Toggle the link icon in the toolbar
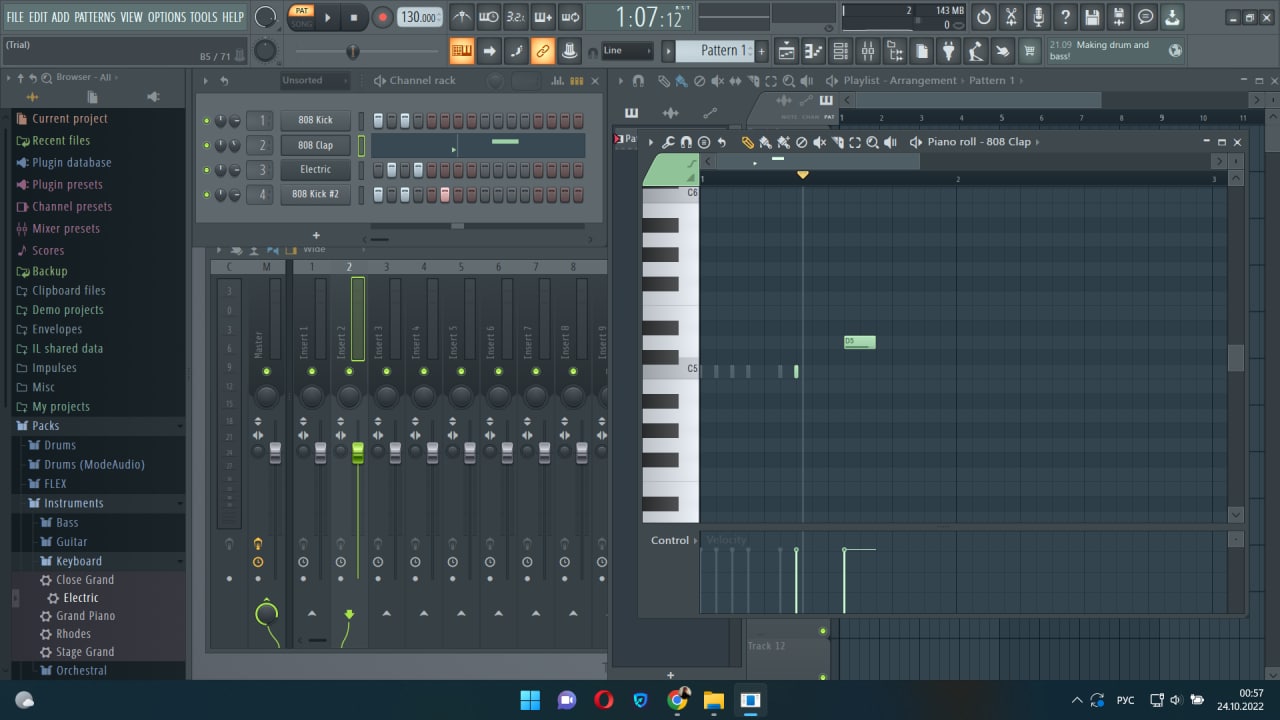Screen dimensions: 1280x720 pyautogui.click(x=543, y=51)
